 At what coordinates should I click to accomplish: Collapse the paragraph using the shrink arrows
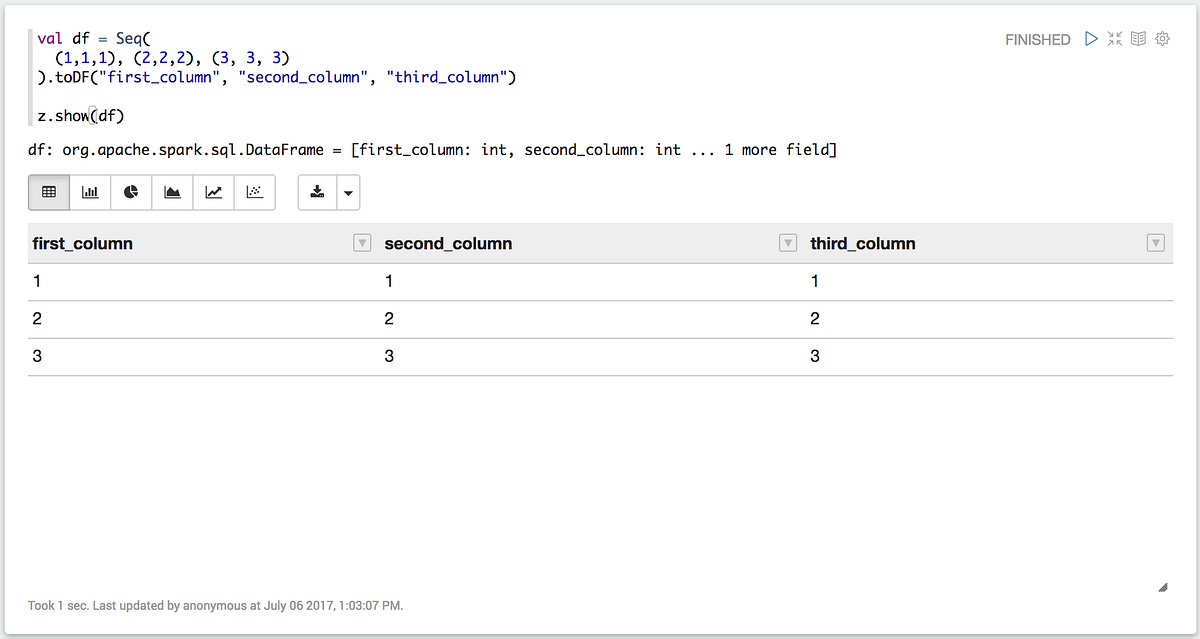[1114, 38]
